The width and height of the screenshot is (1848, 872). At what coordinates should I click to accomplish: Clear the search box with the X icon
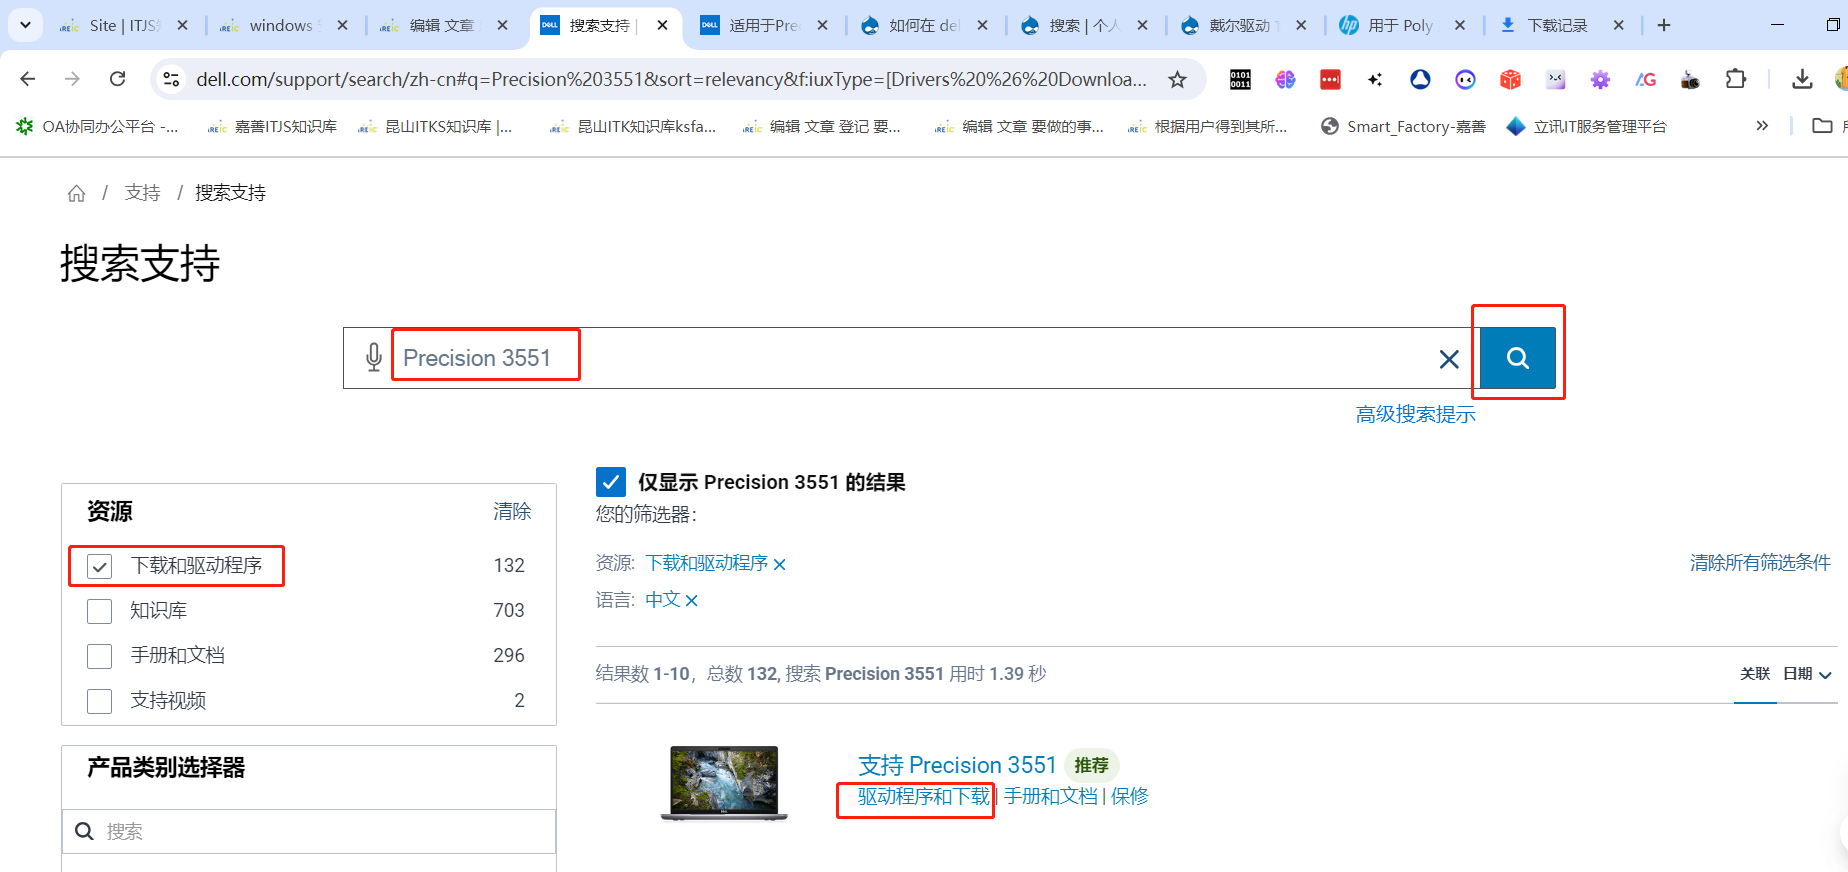[1448, 359]
